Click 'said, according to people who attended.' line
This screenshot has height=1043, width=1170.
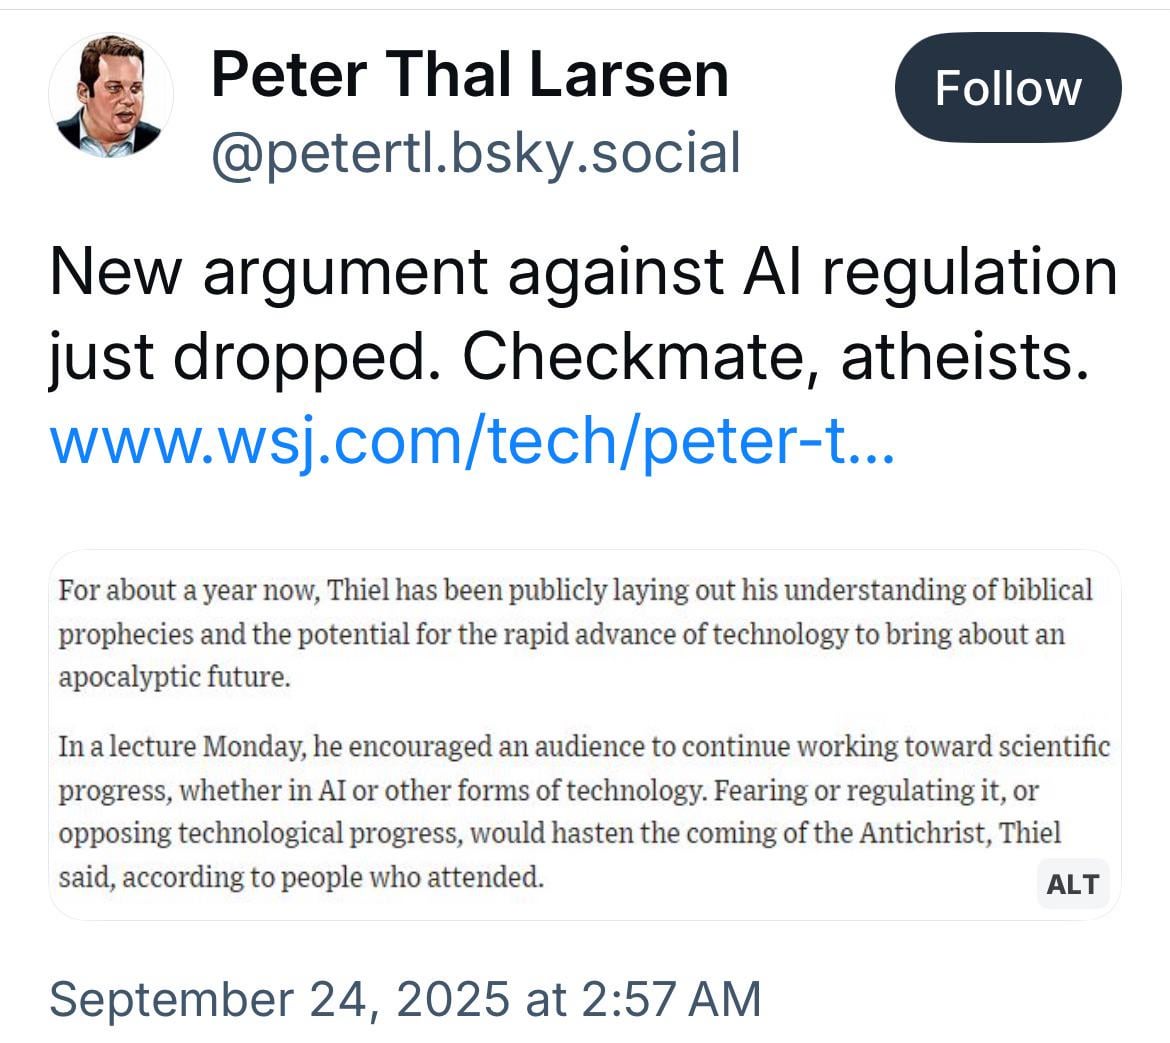click(301, 877)
